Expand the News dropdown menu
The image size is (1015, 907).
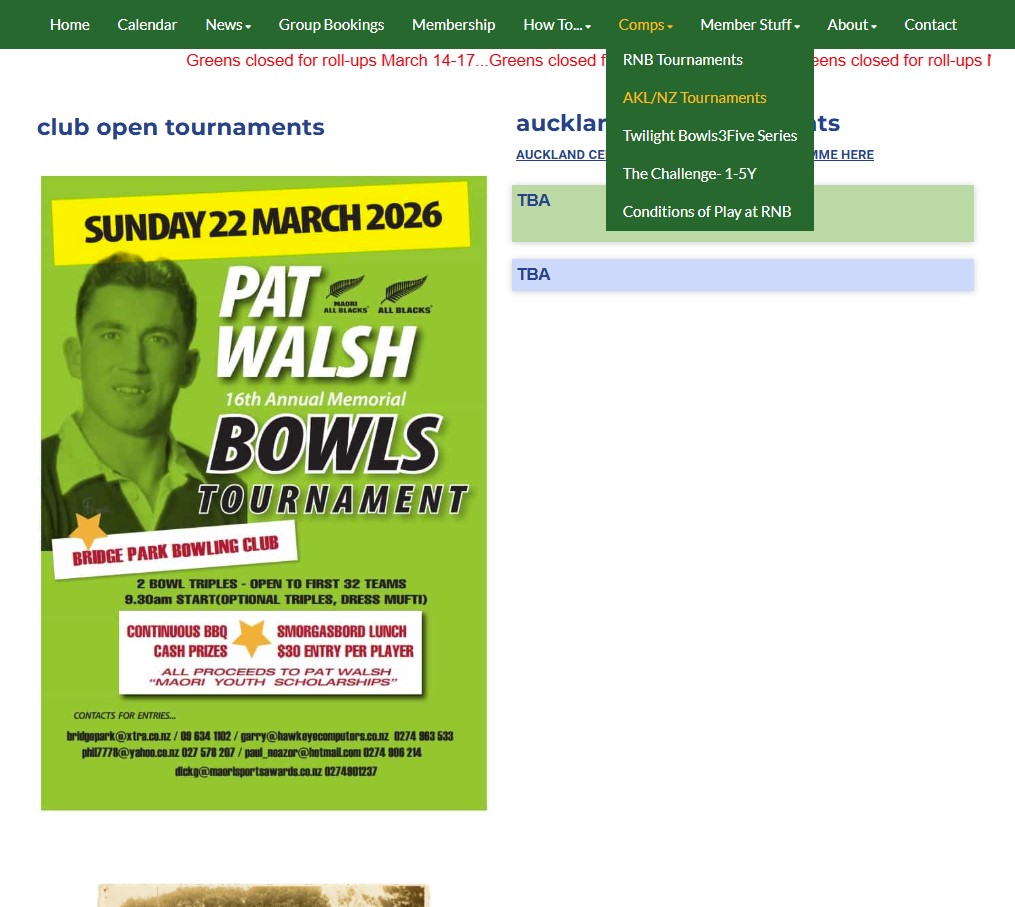228,25
